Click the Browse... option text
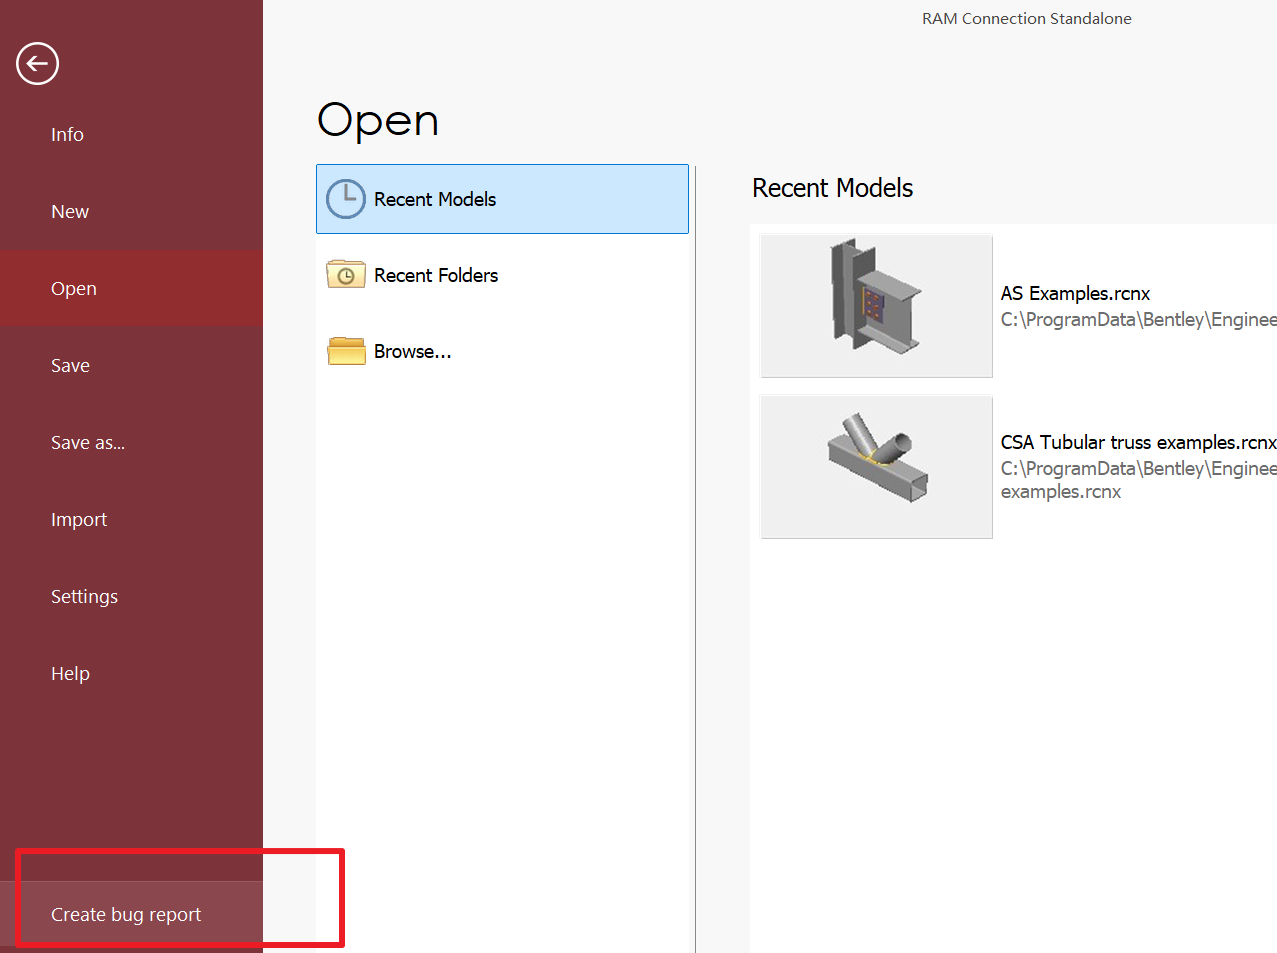This screenshot has width=1277, height=953. click(413, 351)
